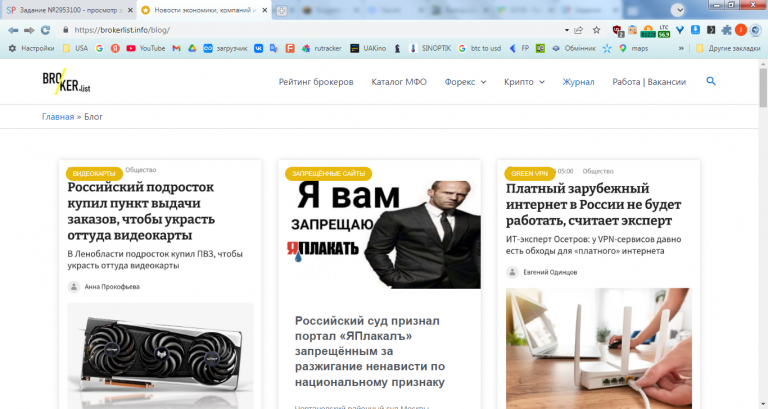Open the blue download extension icon
Viewport: 768px width, 409px height.
695,30
